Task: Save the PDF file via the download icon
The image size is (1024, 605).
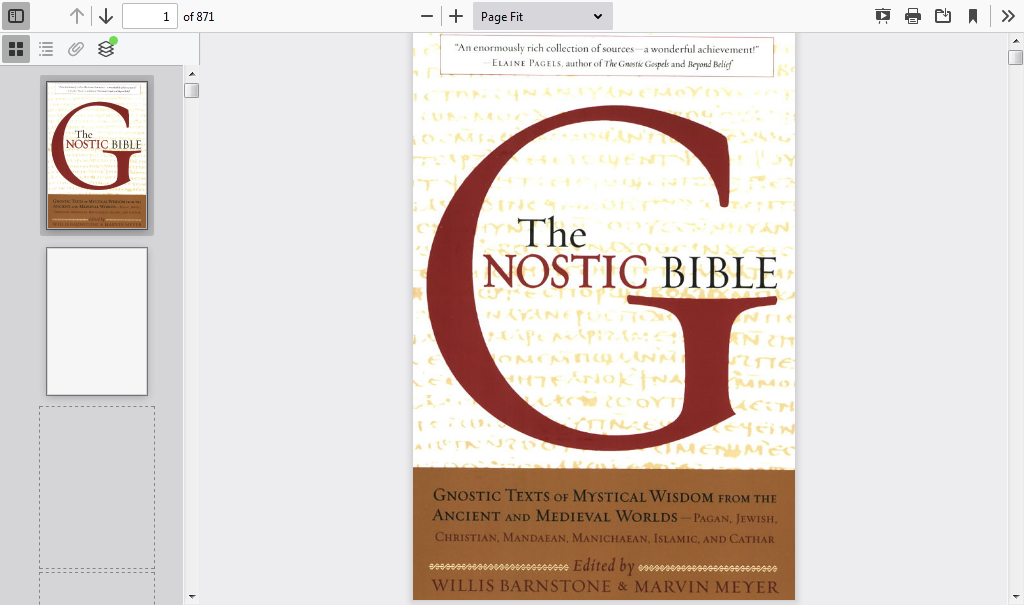Action: (943, 16)
